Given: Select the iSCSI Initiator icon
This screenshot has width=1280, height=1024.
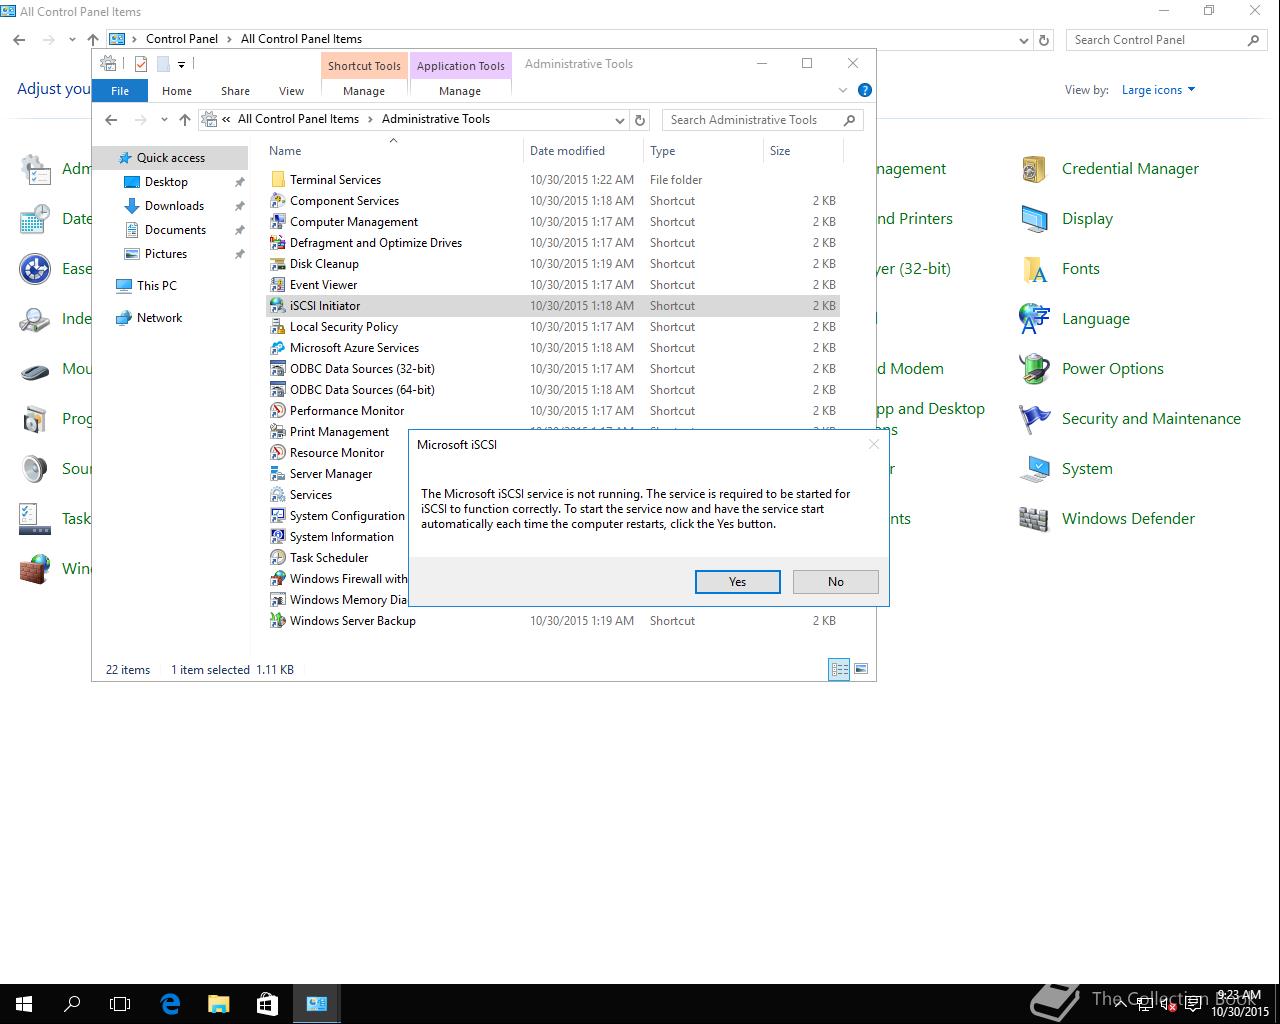Looking at the screenshot, I should [278, 306].
